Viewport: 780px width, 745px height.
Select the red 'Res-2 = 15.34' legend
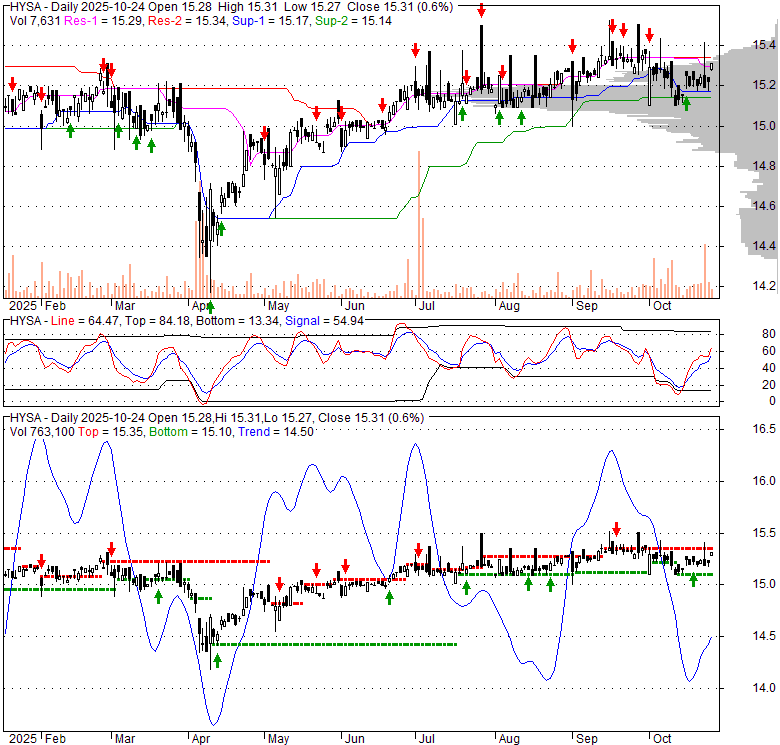coord(187,21)
